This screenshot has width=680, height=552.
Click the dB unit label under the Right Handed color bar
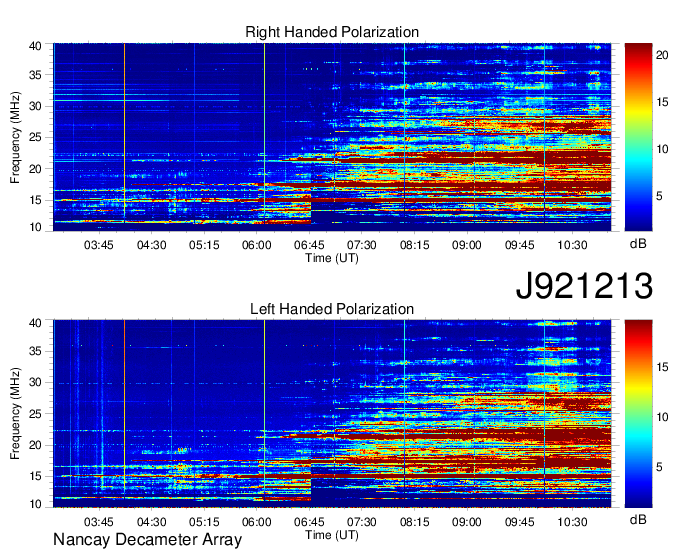click(x=638, y=244)
